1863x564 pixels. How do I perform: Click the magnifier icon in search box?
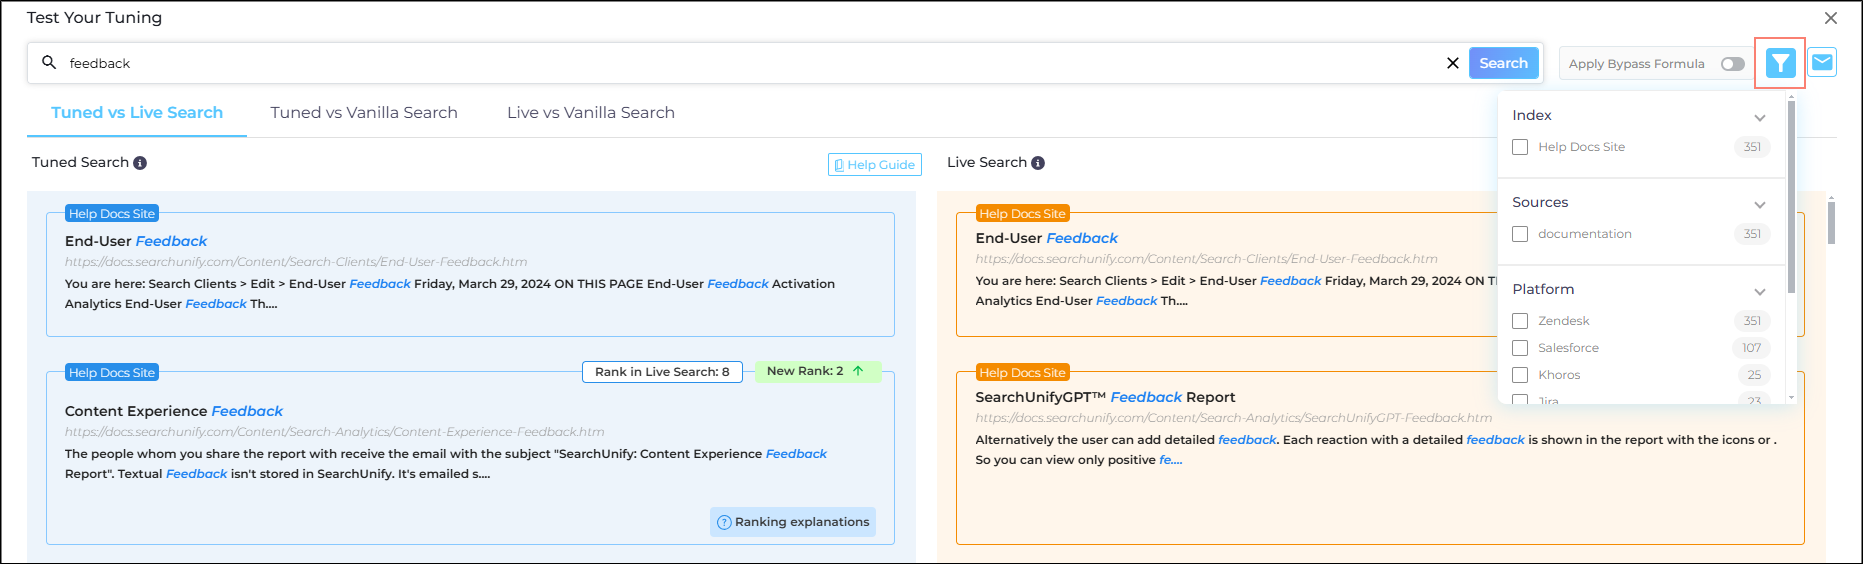(x=49, y=63)
